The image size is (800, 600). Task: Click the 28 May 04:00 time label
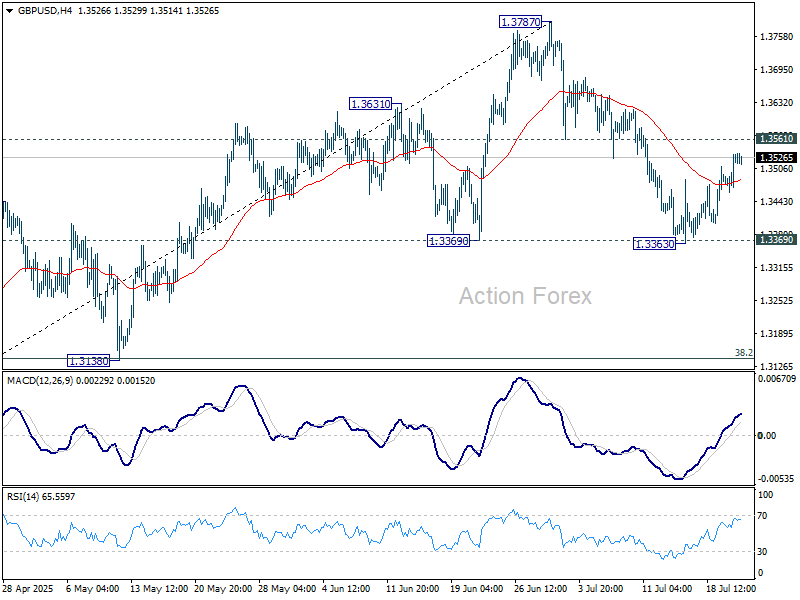click(287, 589)
